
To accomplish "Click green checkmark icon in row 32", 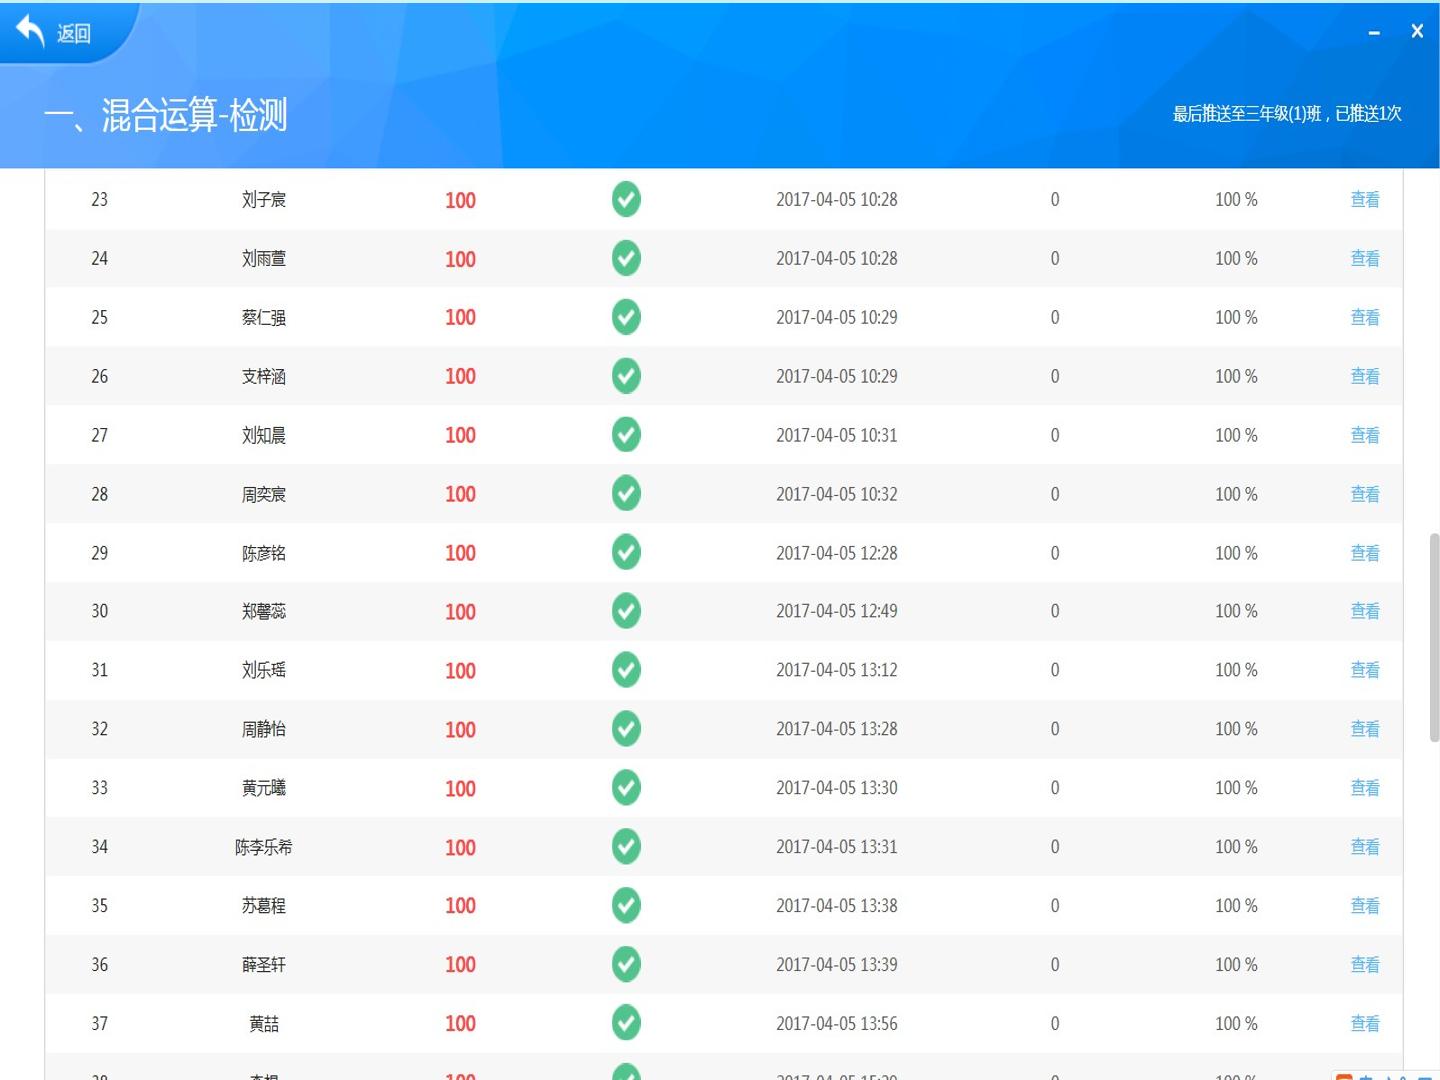I will (626, 729).
